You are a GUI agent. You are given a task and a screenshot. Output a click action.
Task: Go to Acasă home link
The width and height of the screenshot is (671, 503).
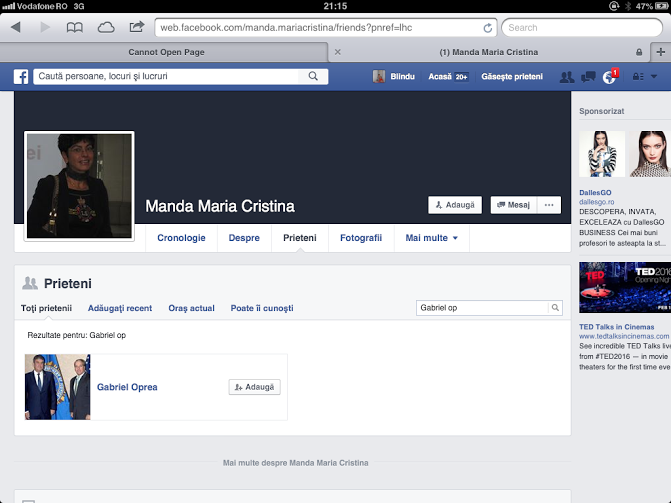(440, 77)
